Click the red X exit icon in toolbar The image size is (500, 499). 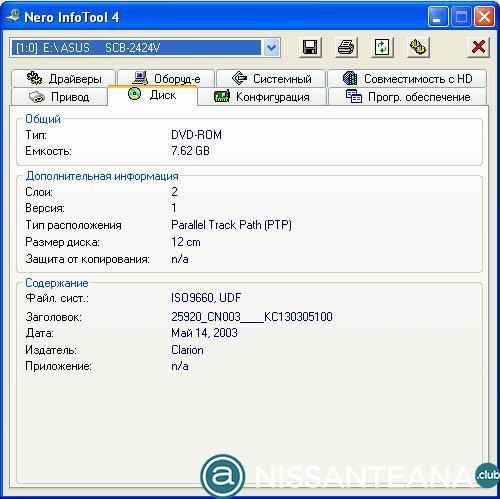[478, 47]
